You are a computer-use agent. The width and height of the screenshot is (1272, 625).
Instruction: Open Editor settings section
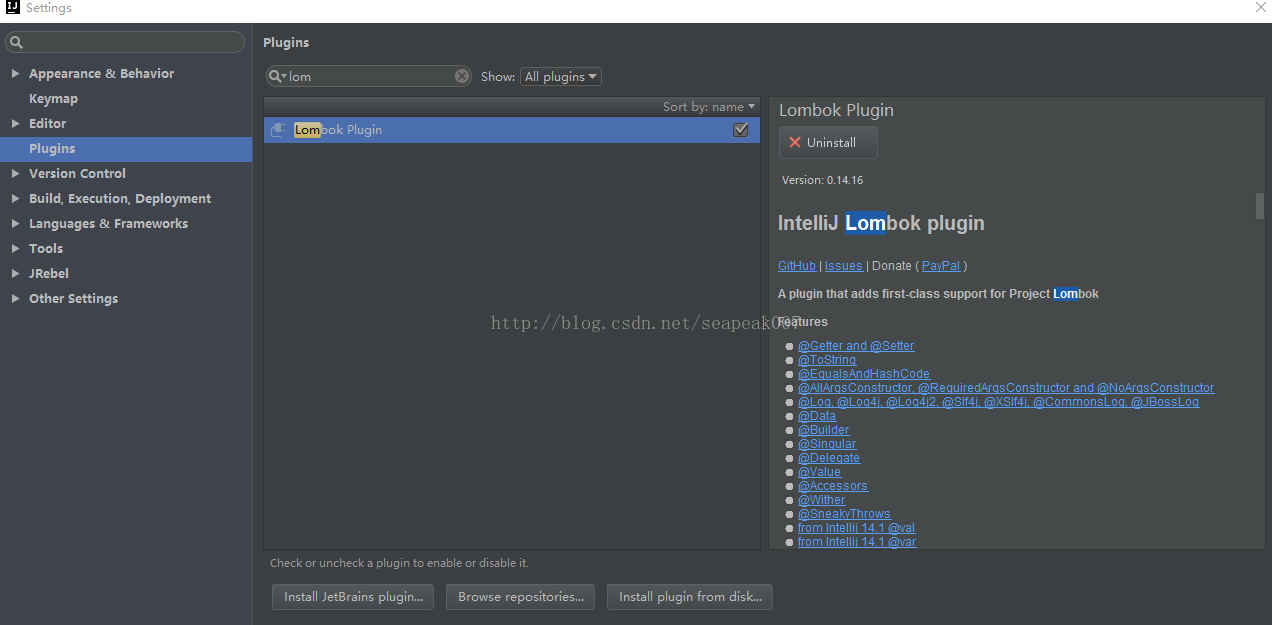click(47, 124)
